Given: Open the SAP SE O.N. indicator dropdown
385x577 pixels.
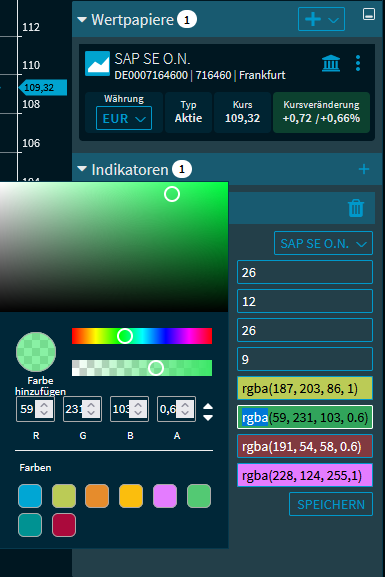Looking at the screenshot, I should coord(323,243).
